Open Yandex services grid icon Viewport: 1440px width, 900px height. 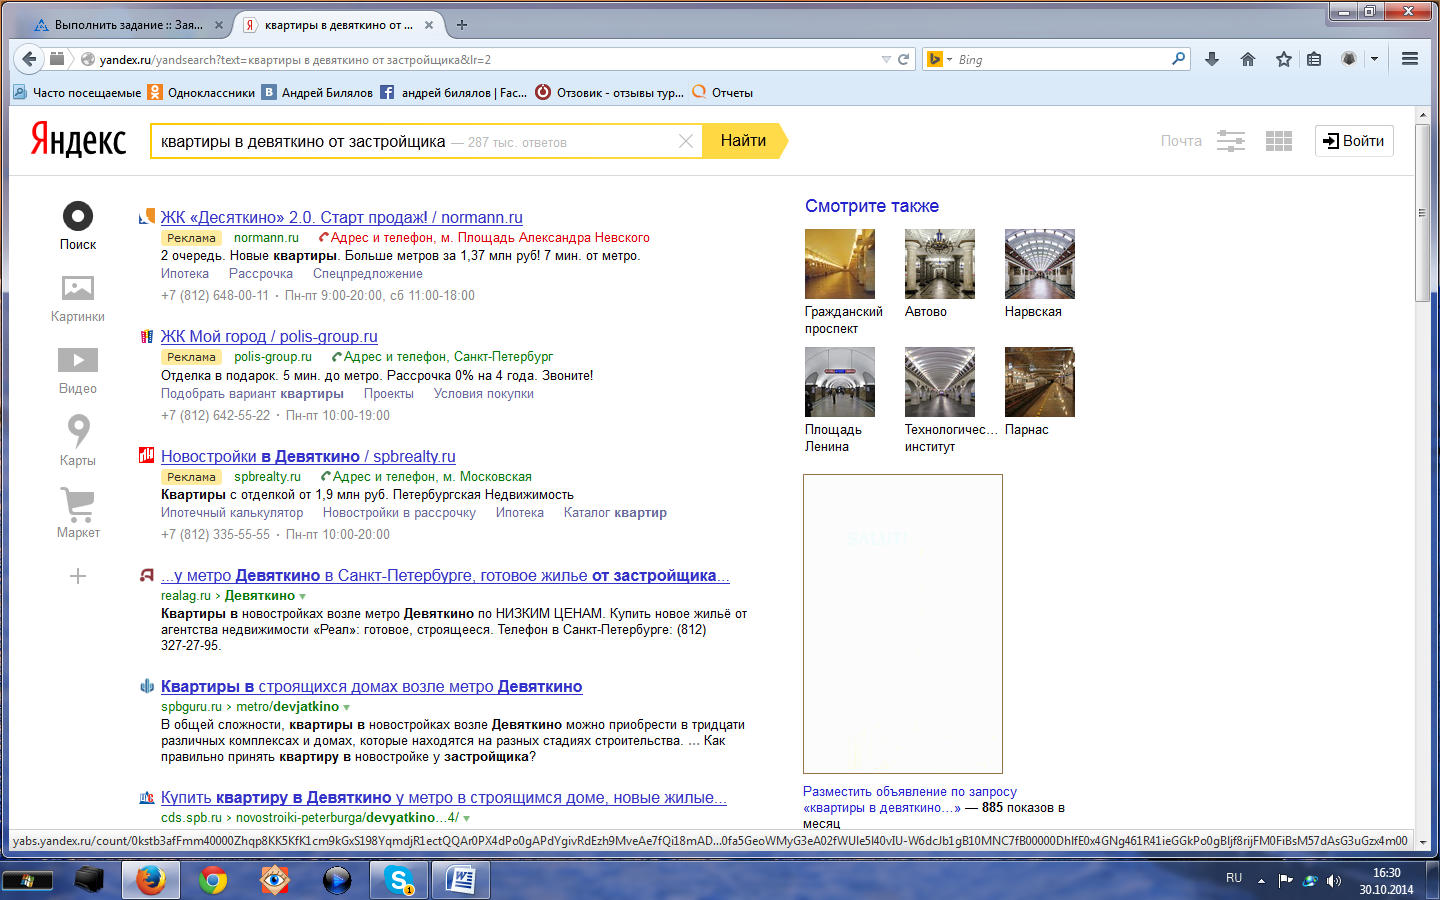click(1279, 141)
